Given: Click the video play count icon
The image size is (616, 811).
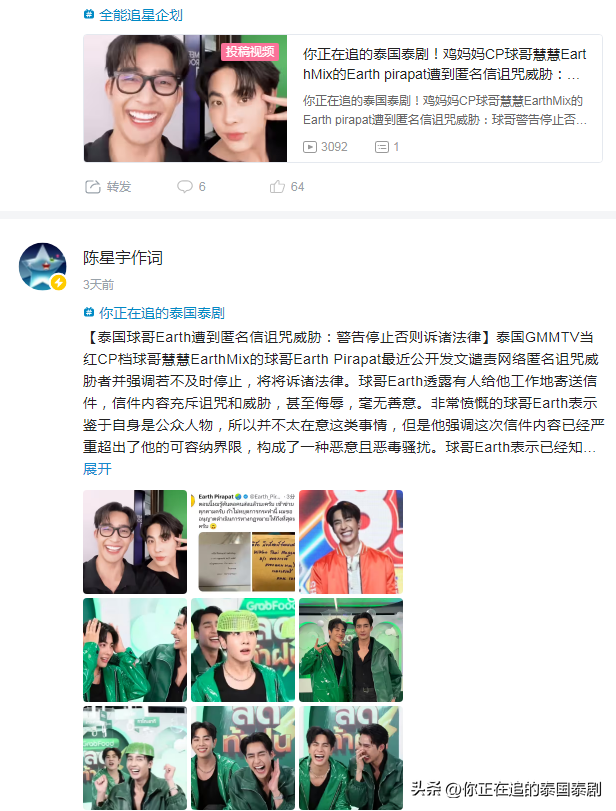Looking at the screenshot, I should click(310, 147).
